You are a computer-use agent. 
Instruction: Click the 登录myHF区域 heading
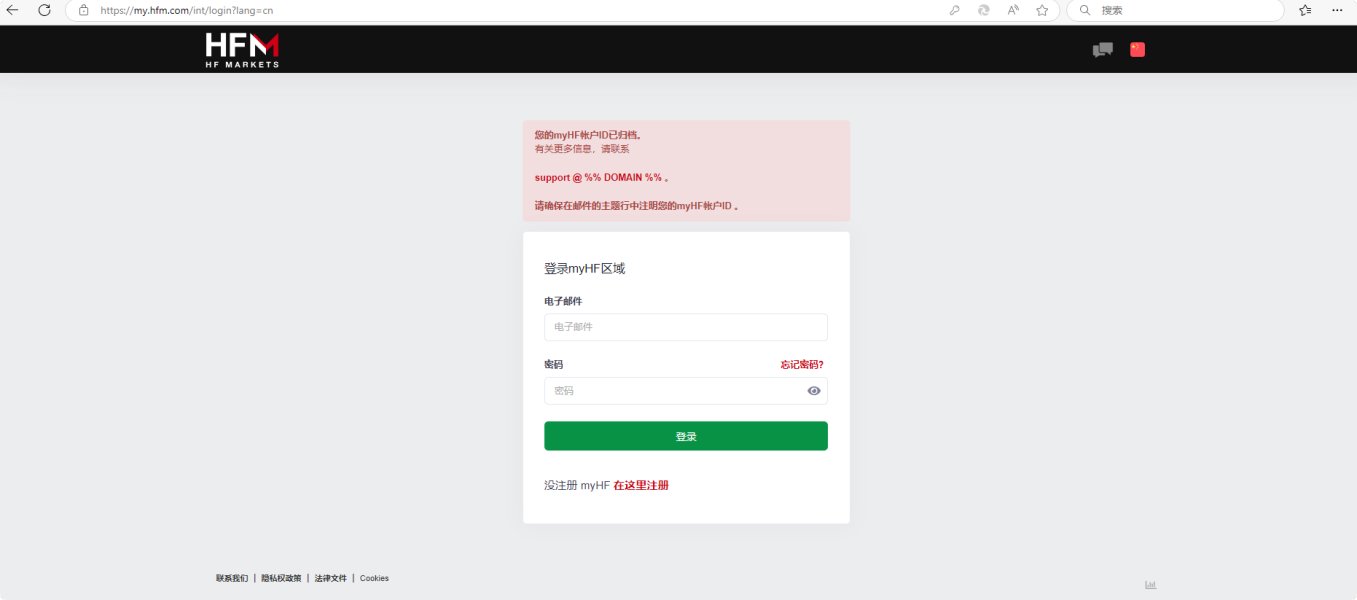(584, 269)
